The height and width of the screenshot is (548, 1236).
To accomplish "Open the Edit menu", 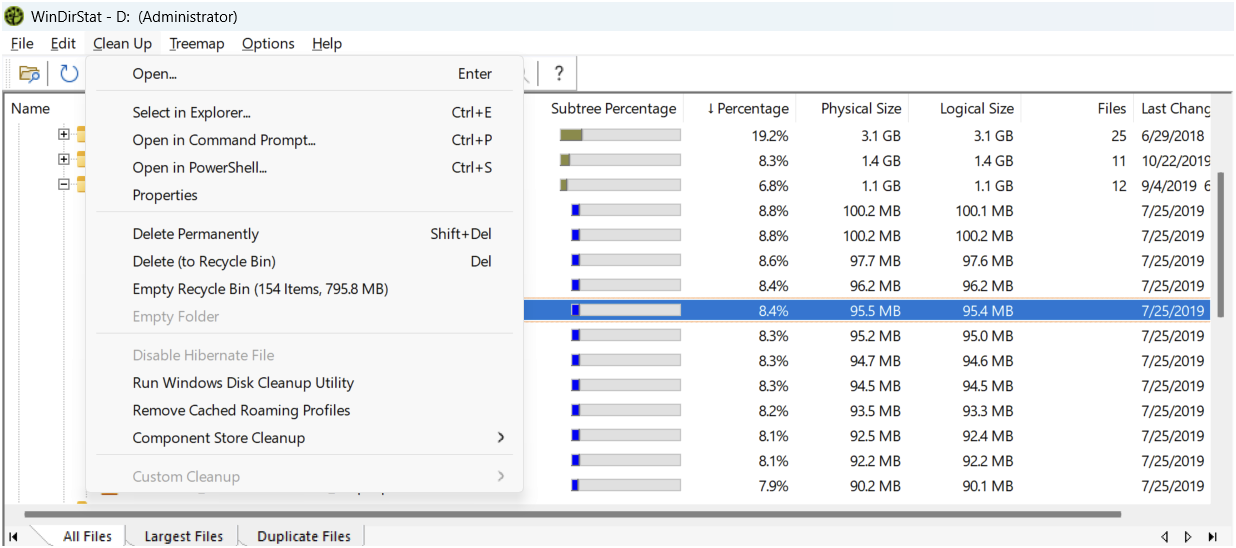I will (x=63, y=43).
